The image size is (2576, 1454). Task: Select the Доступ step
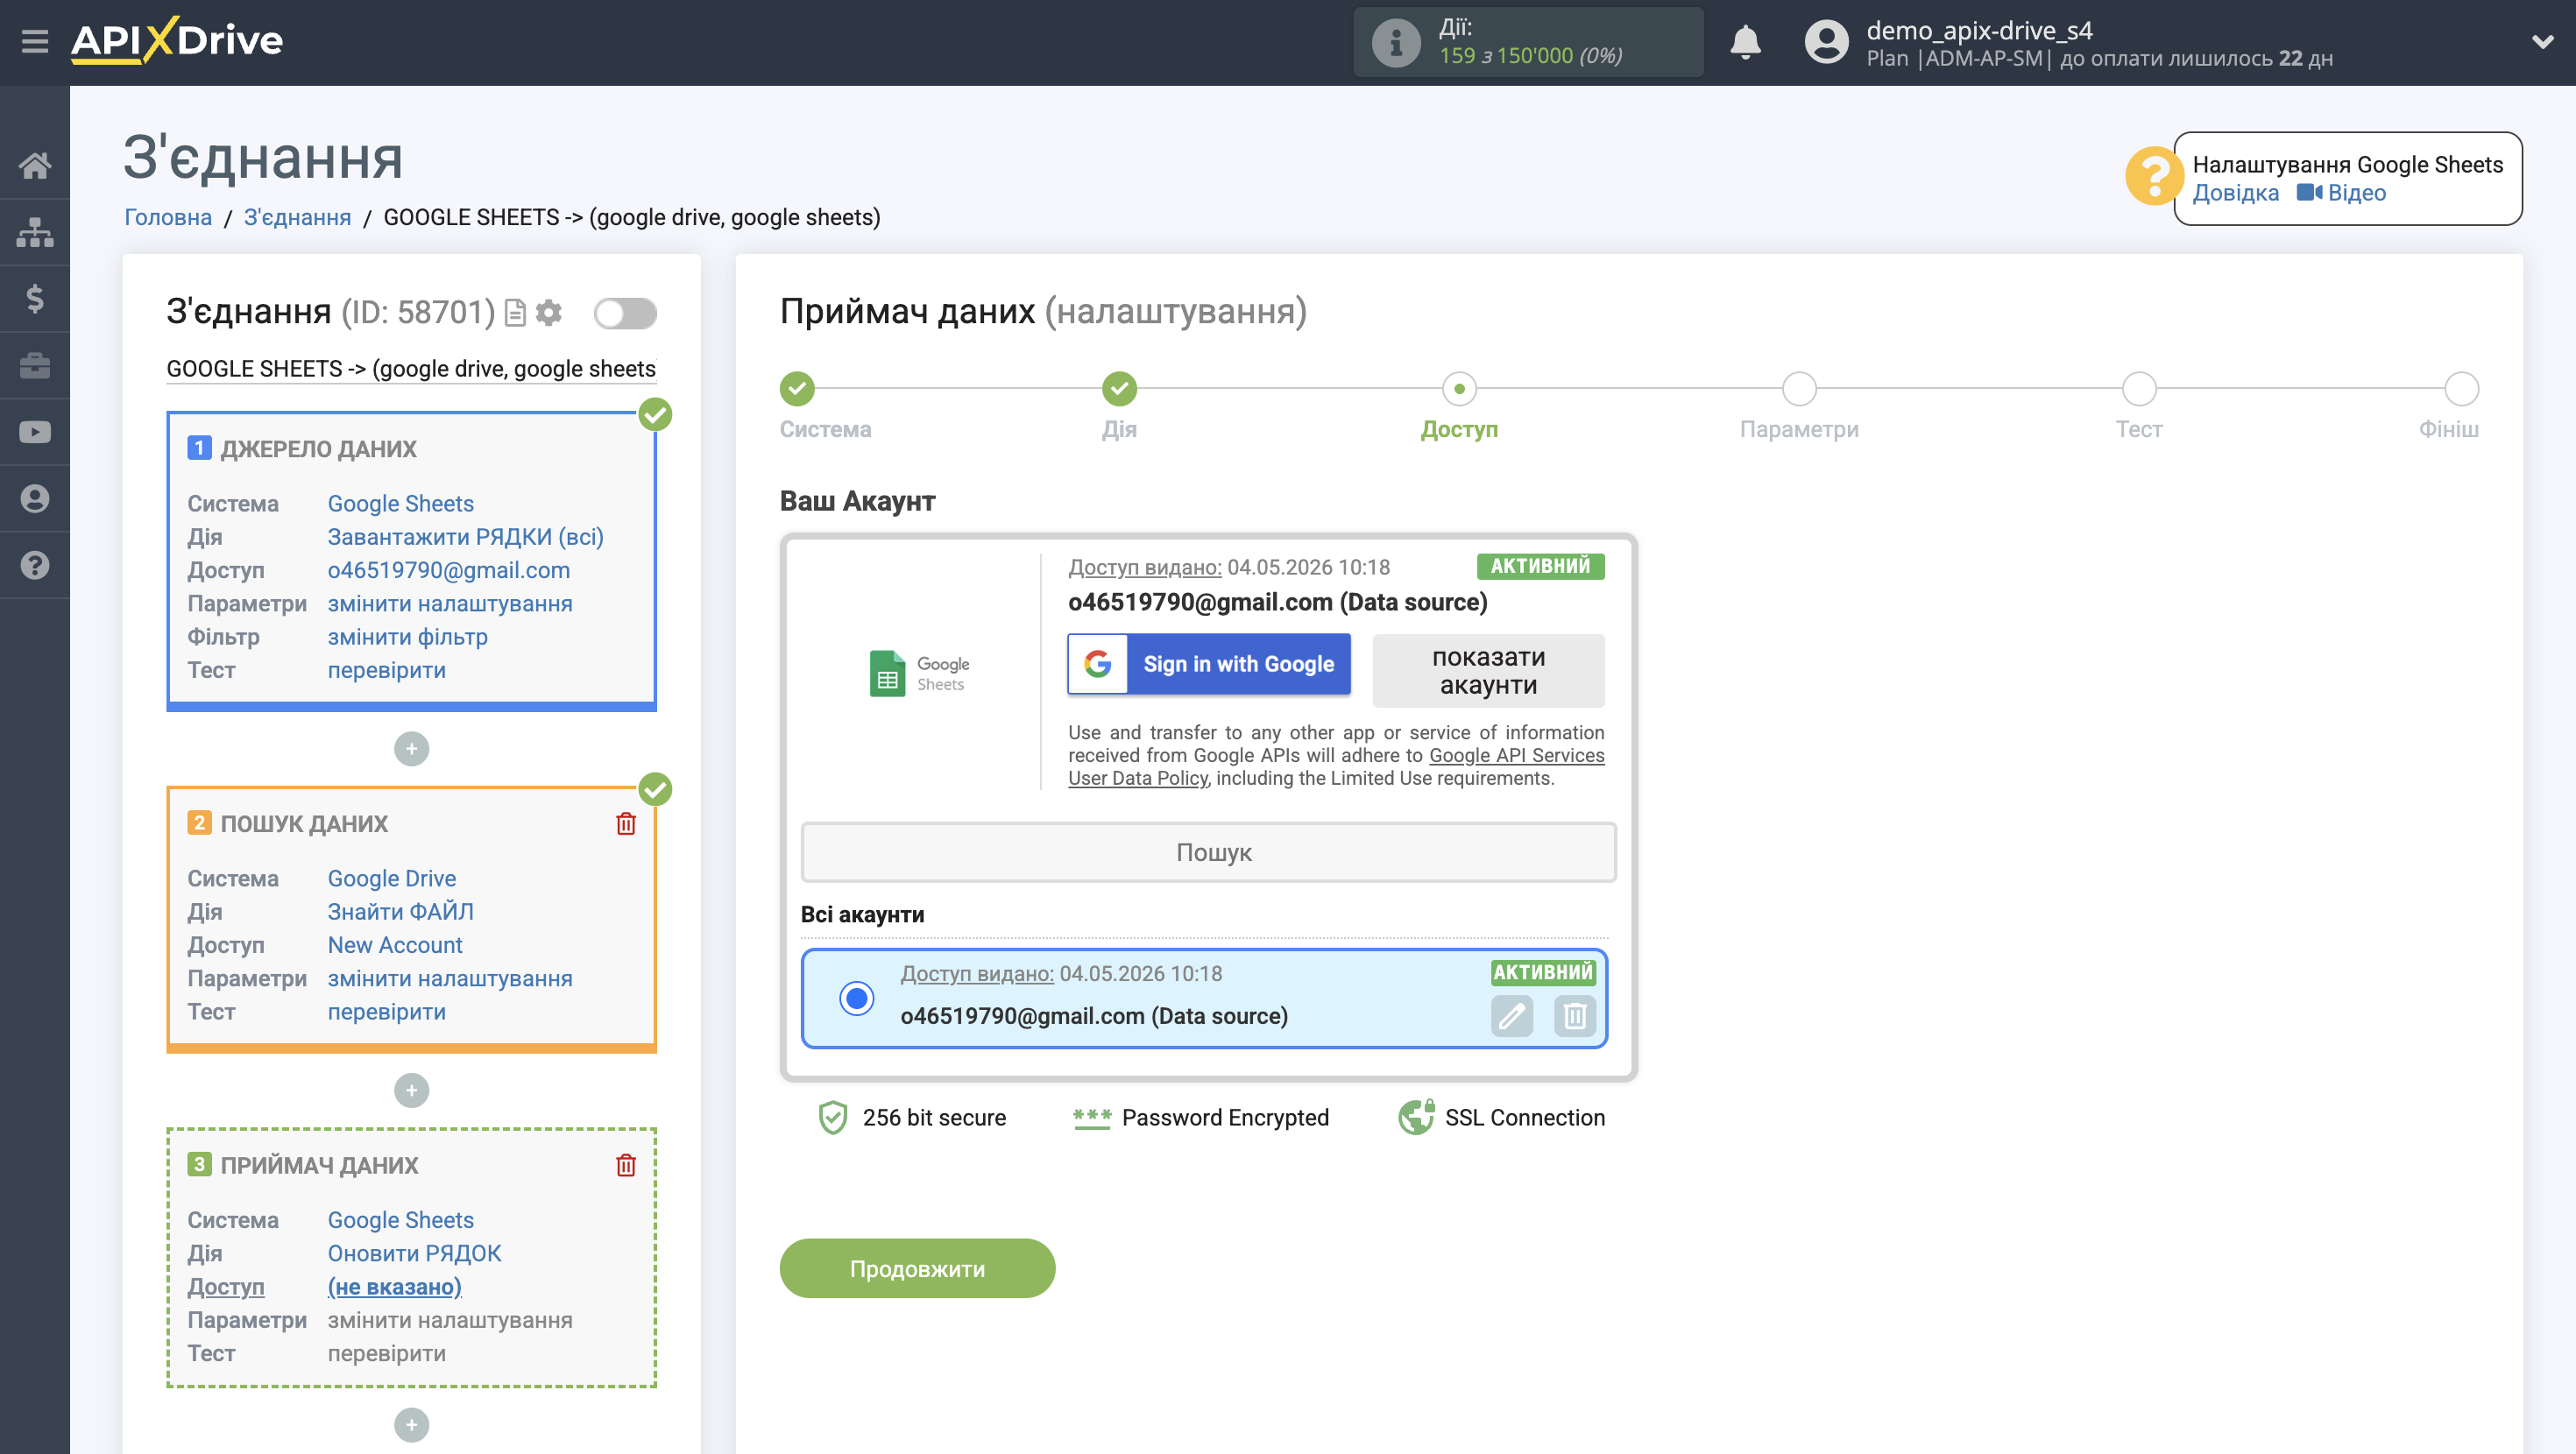[x=1459, y=388]
